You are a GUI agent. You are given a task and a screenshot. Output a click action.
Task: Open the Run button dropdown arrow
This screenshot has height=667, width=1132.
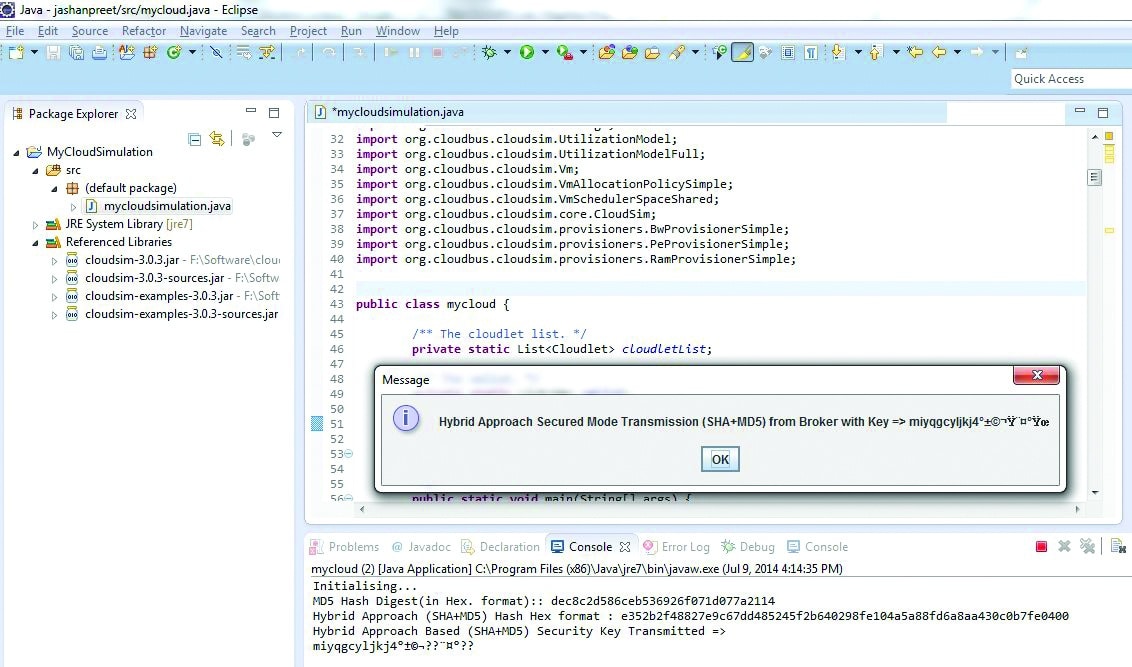pyautogui.click(x=545, y=52)
